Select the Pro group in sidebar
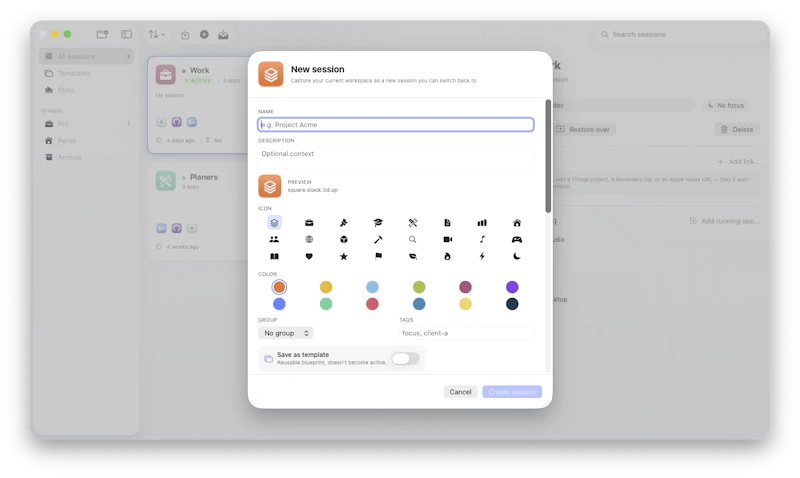 (x=86, y=123)
